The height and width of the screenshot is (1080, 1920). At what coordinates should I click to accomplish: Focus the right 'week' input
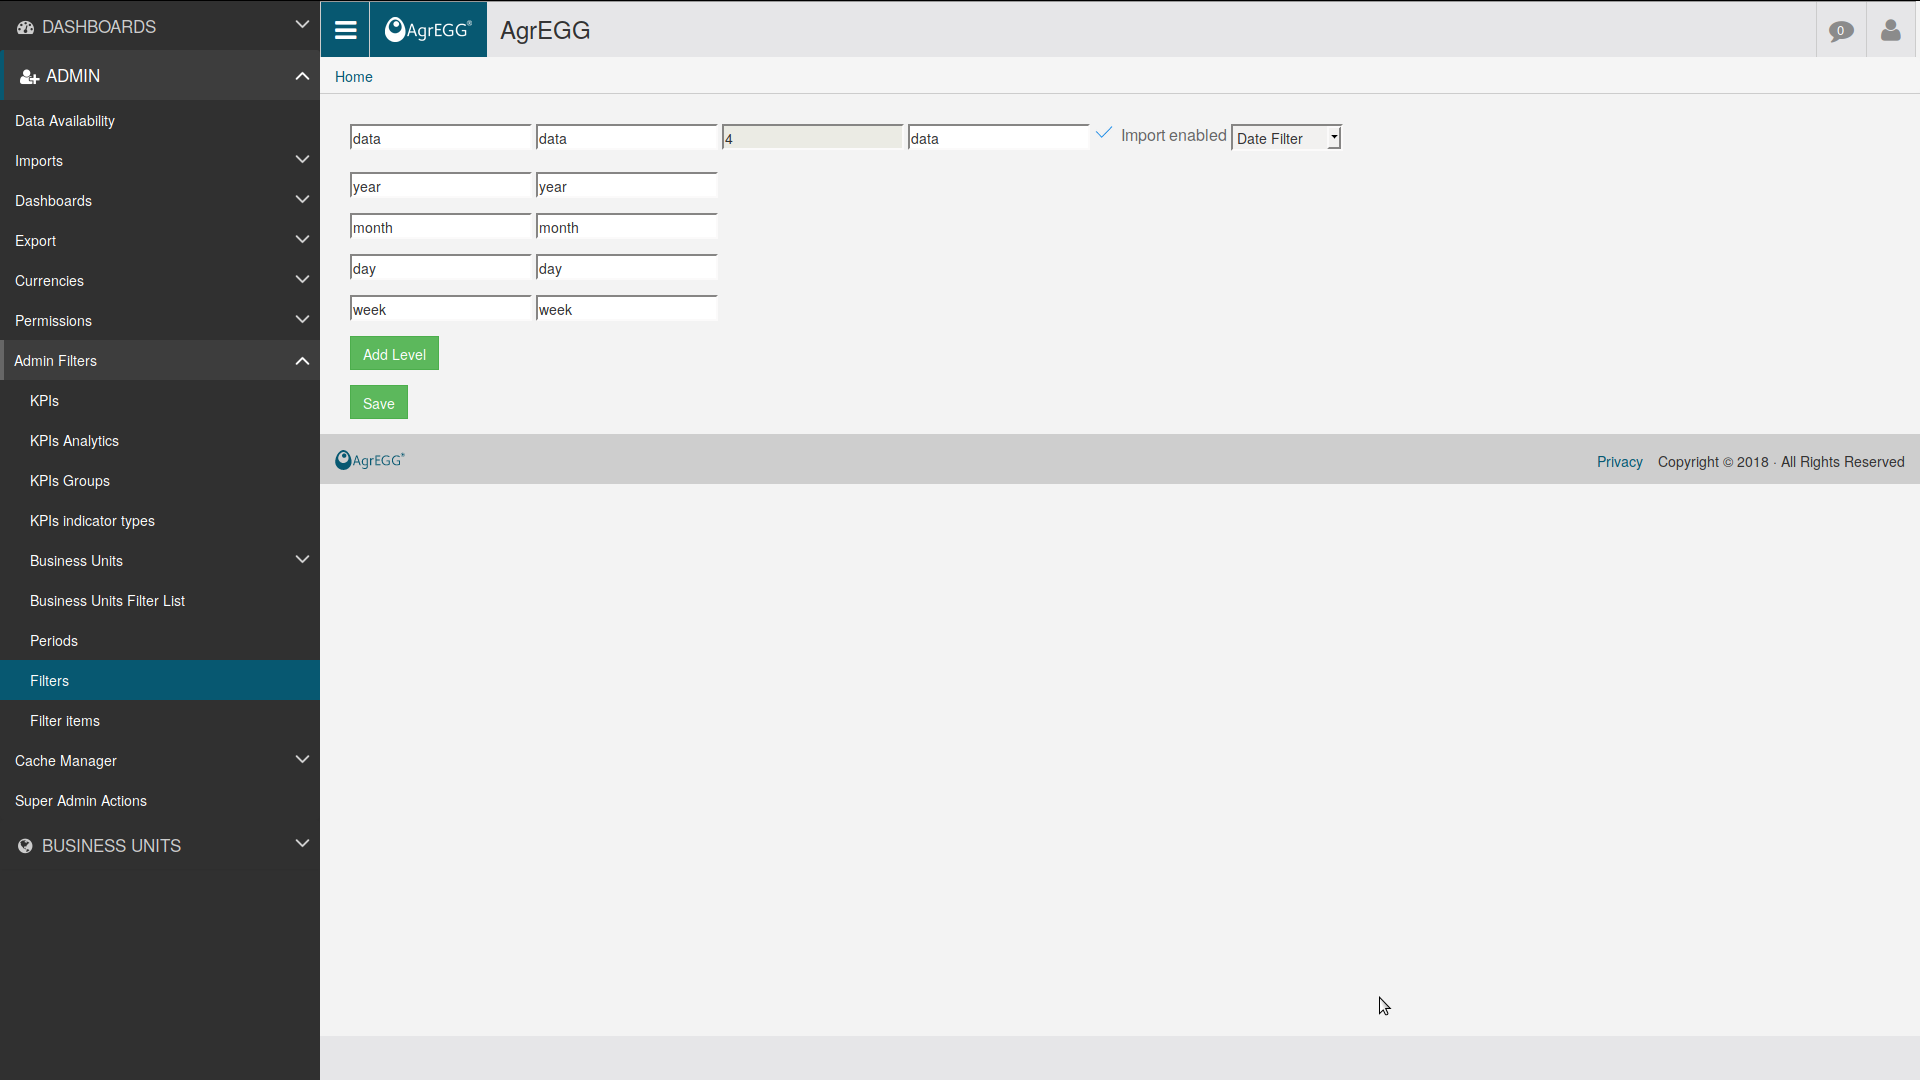click(x=626, y=309)
